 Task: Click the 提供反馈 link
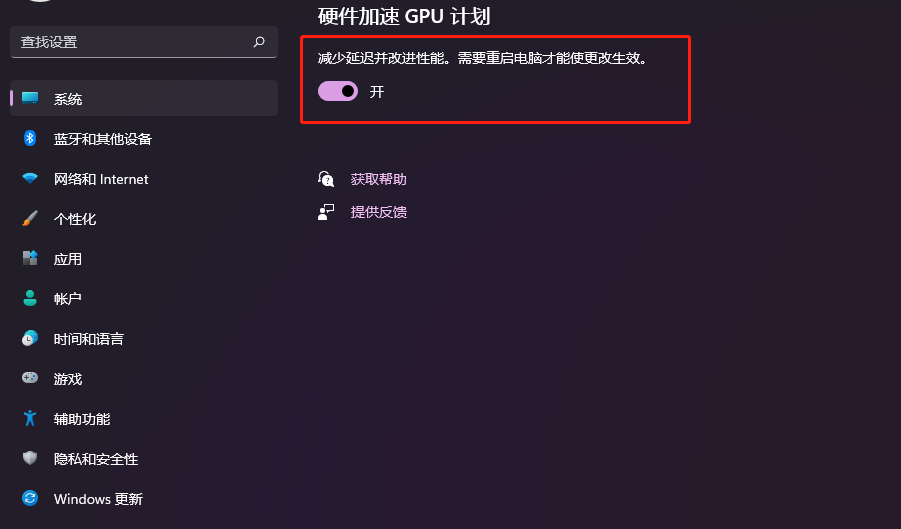click(x=379, y=212)
